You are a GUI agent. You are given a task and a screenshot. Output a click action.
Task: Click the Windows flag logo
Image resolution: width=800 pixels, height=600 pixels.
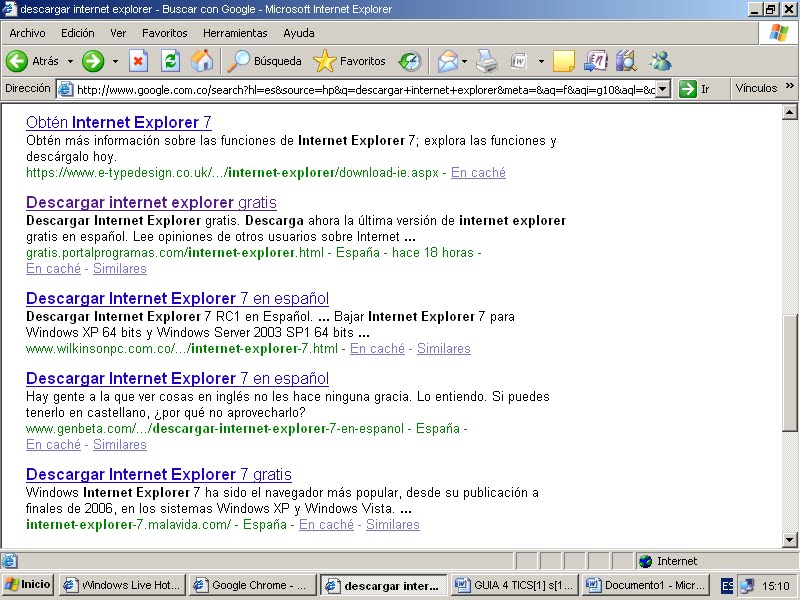(778, 33)
